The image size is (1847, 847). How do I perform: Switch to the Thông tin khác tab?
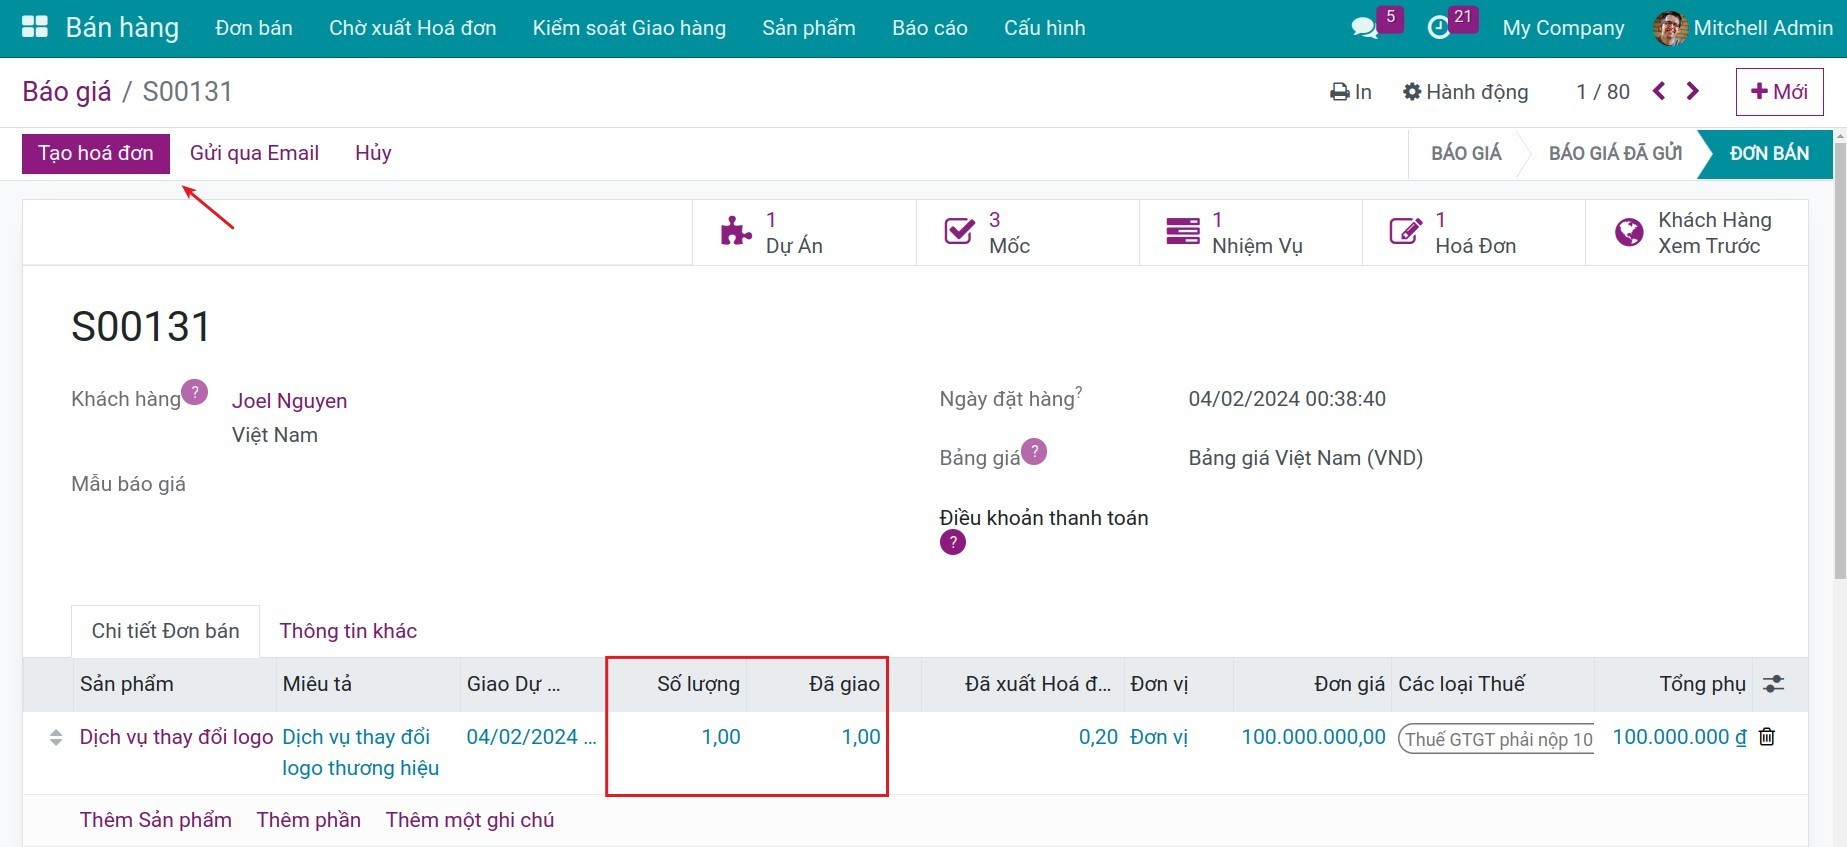[x=348, y=631]
